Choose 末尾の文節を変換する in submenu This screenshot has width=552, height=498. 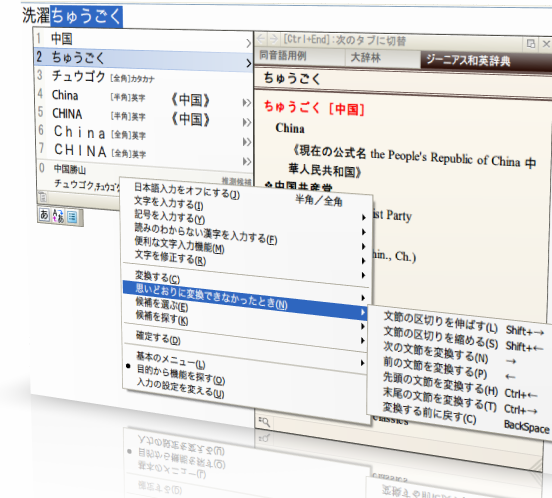coord(439,399)
